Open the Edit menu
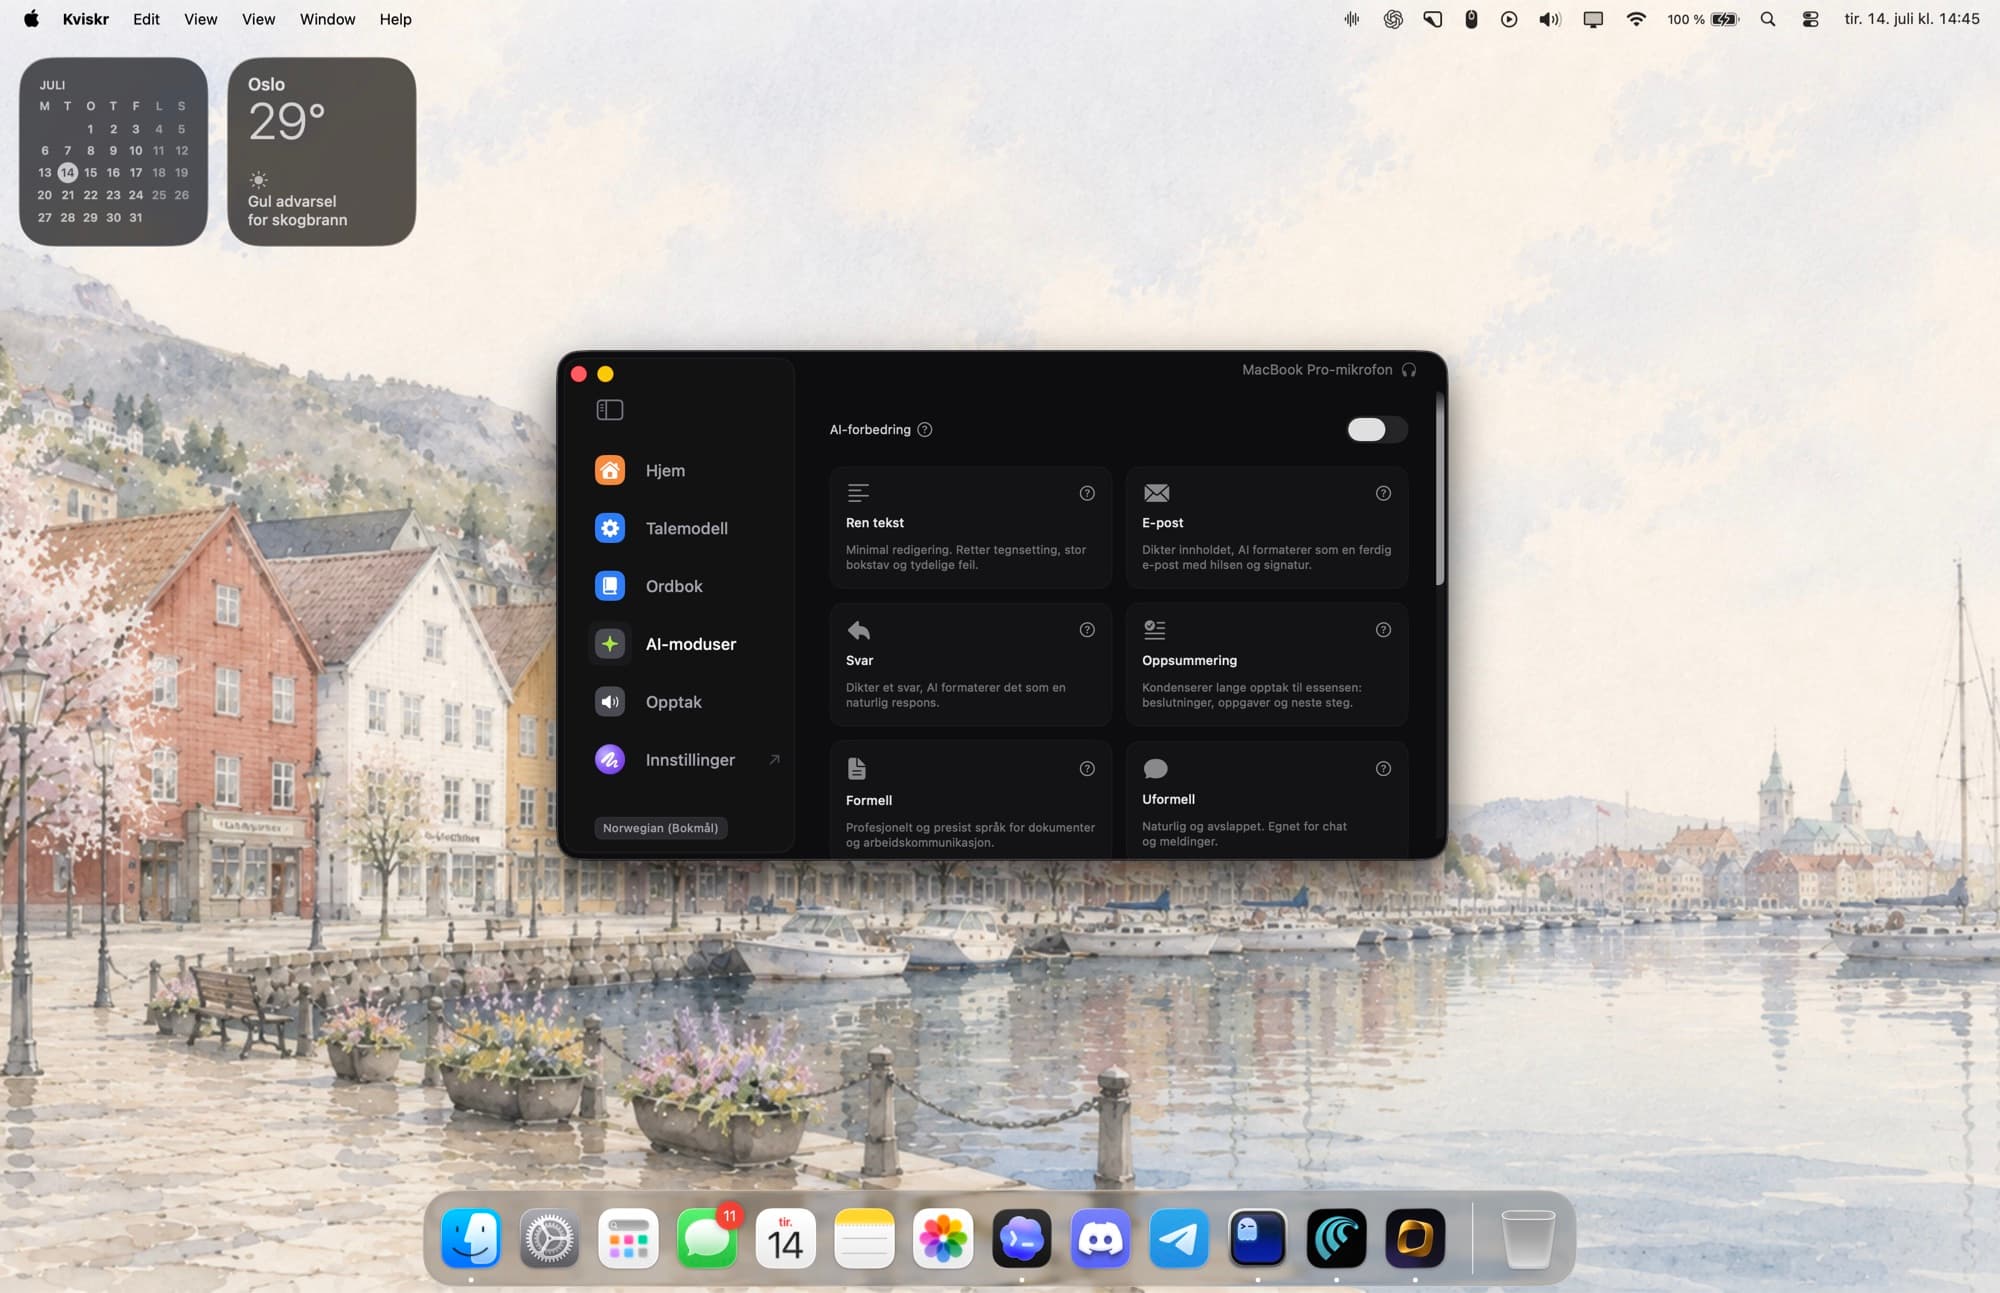2000x1293 pixels. [x=146, y=19]
